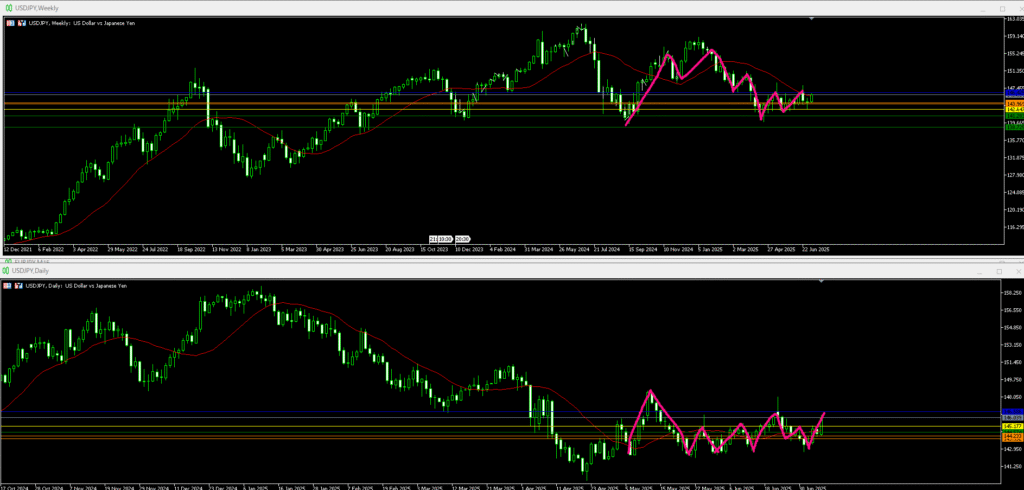Viewport: 1024px width, 490px height.
Task: Click '12 Dec 2021' date on Weekly time axis
Action: (16, 250)
